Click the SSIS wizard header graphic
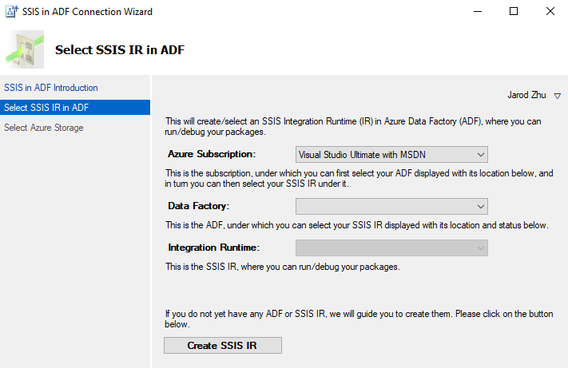Screen dimensions: 568x368 [x=25, y=50]
